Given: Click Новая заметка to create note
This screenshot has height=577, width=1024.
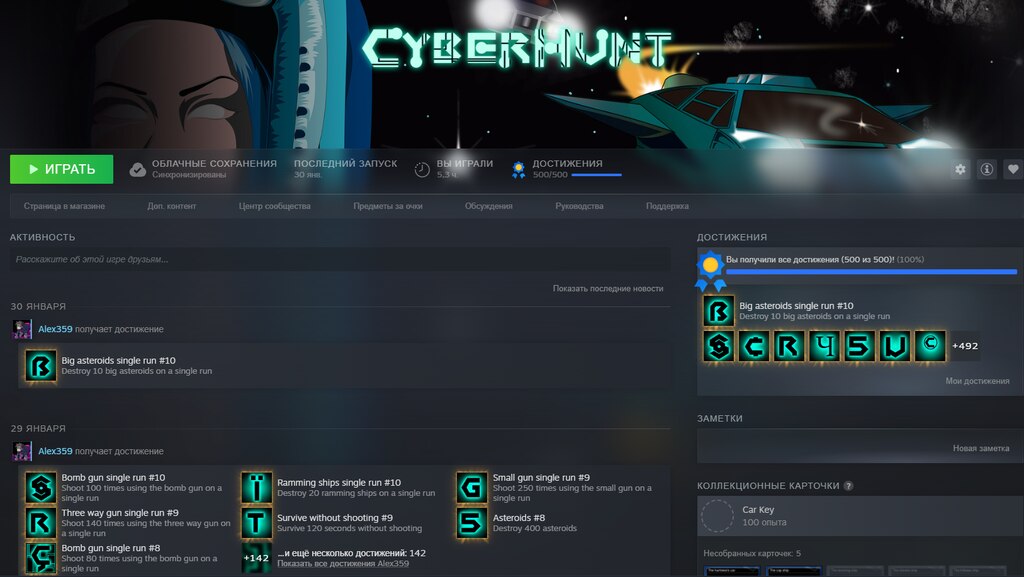Looking at the screenshot, I should (x=981, y=448).
